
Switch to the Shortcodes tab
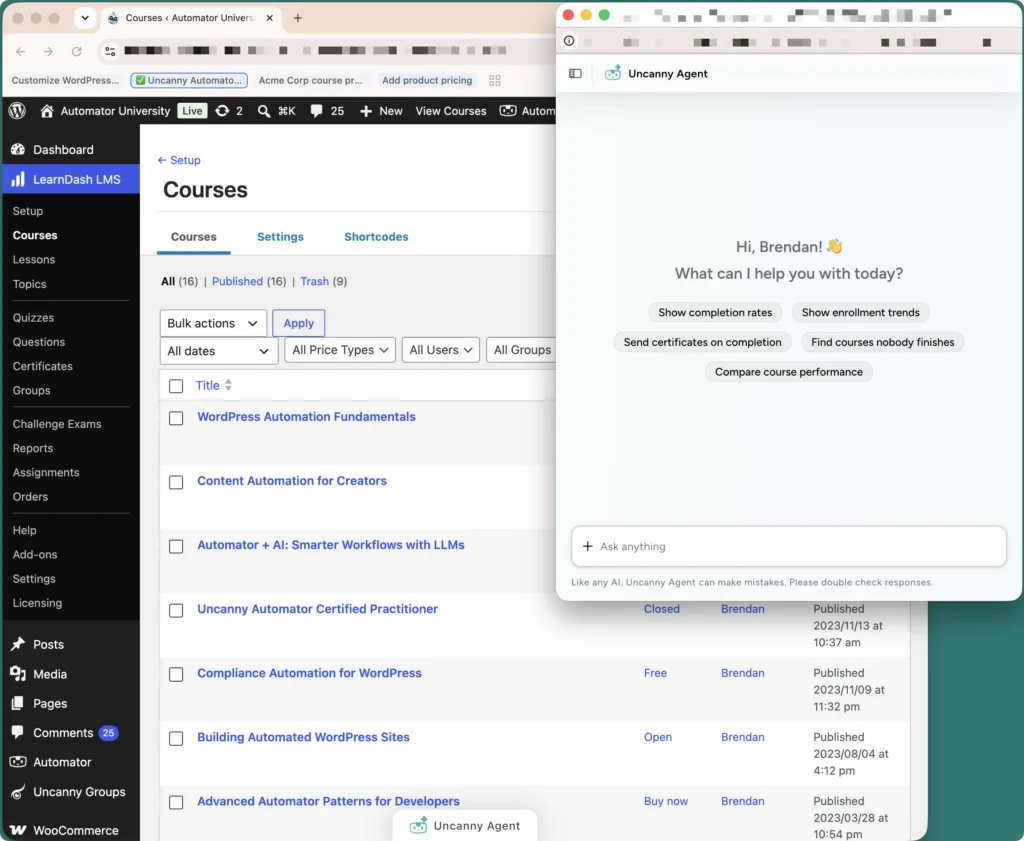tap(376, 237)
